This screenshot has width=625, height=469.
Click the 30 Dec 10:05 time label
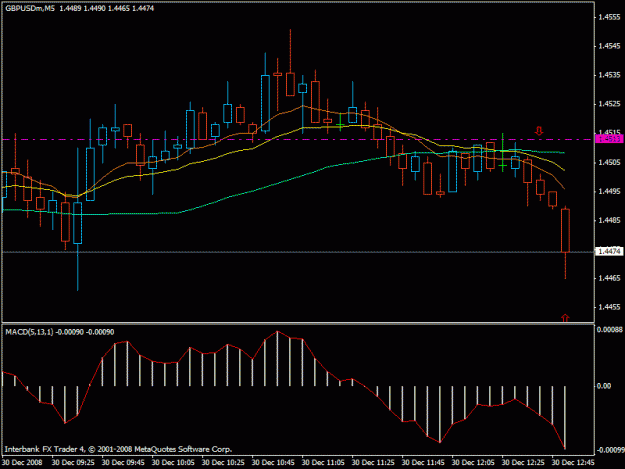click(173, 463)
